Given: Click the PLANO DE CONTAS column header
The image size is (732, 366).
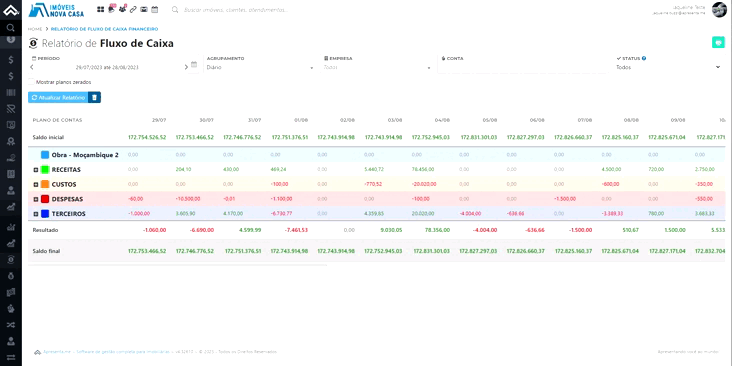Looking at the screenshot, I should [57, 120].
